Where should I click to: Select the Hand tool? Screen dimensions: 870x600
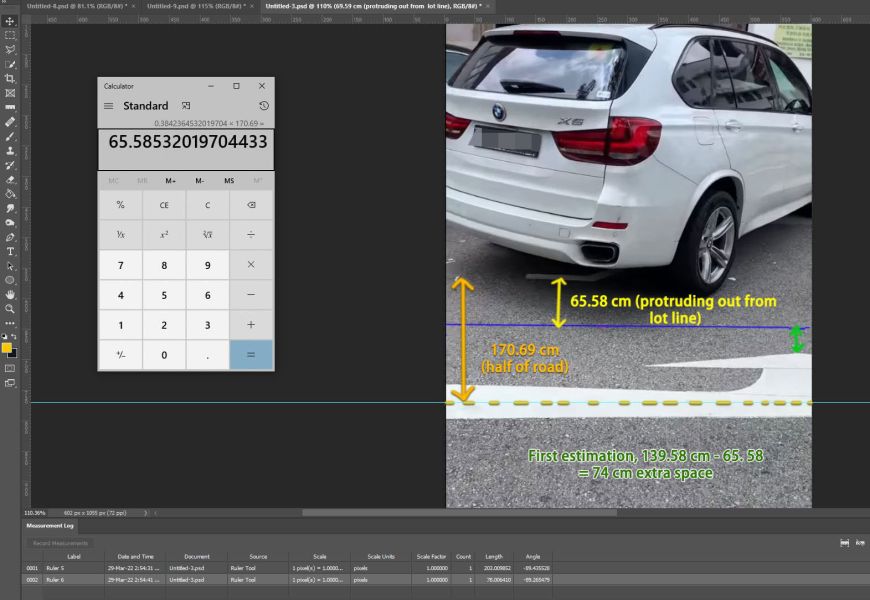coord(10,295)
